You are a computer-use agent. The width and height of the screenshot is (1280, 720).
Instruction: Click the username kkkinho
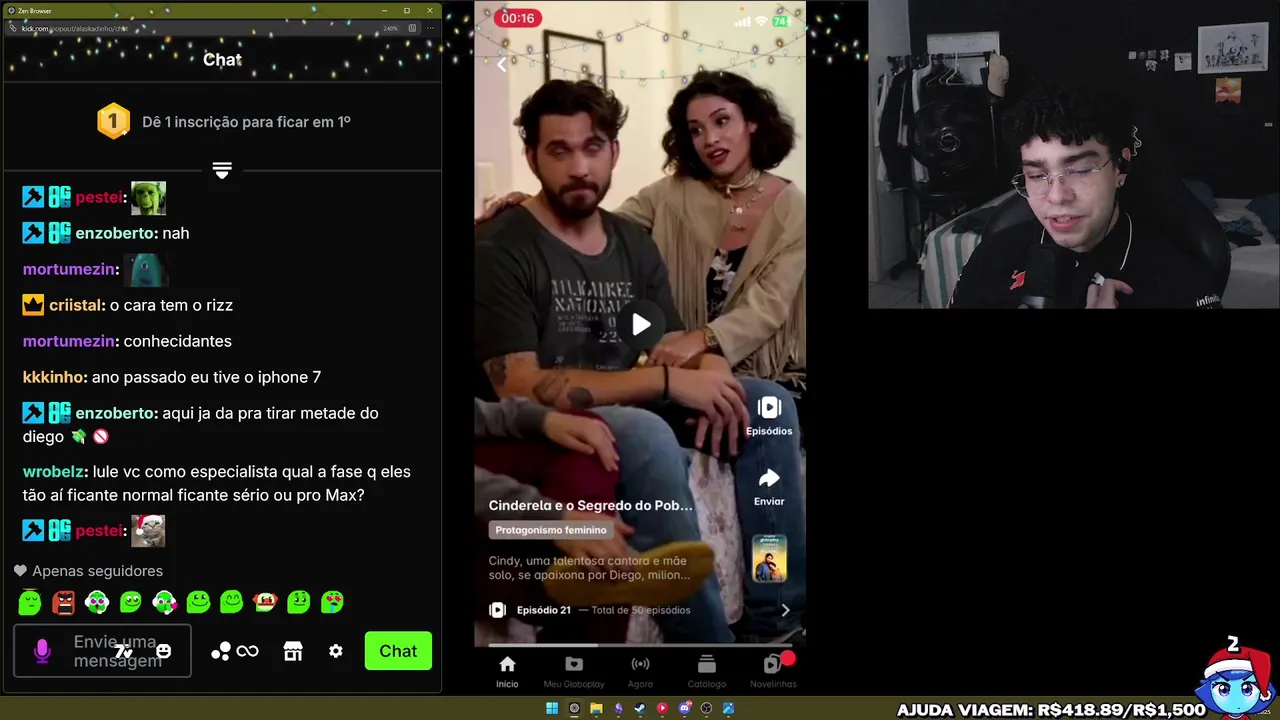click(55, 377)
